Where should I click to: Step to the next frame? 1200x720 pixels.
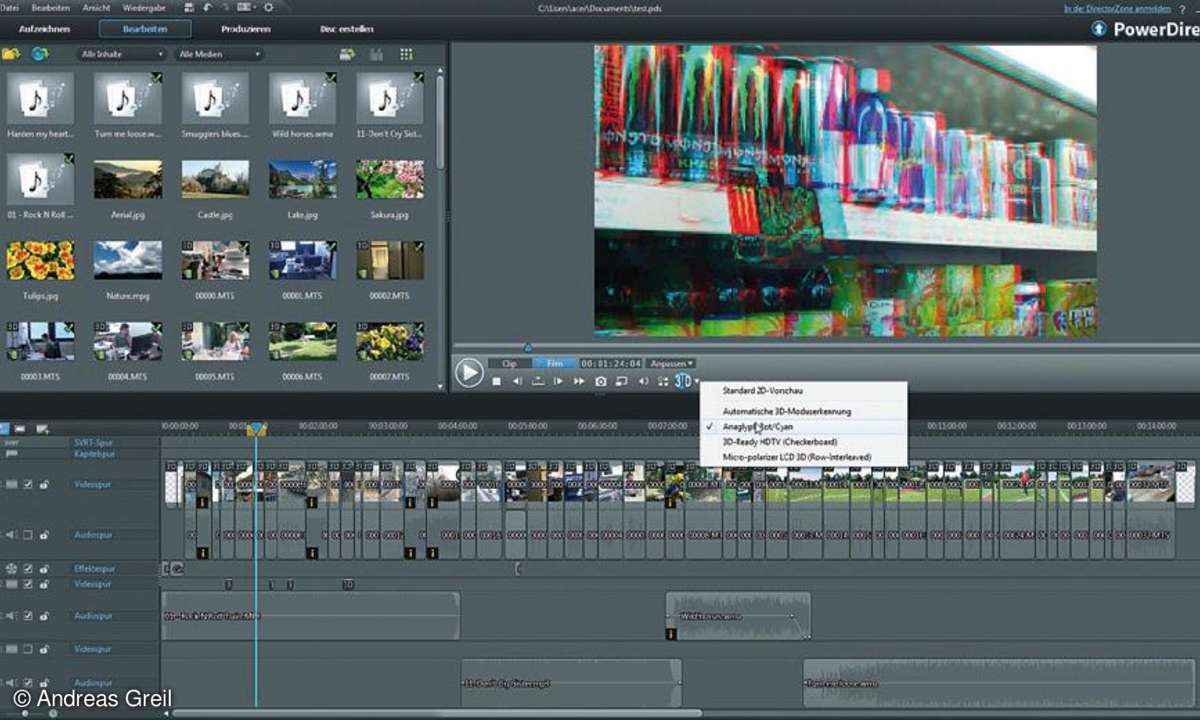point(558,381)
